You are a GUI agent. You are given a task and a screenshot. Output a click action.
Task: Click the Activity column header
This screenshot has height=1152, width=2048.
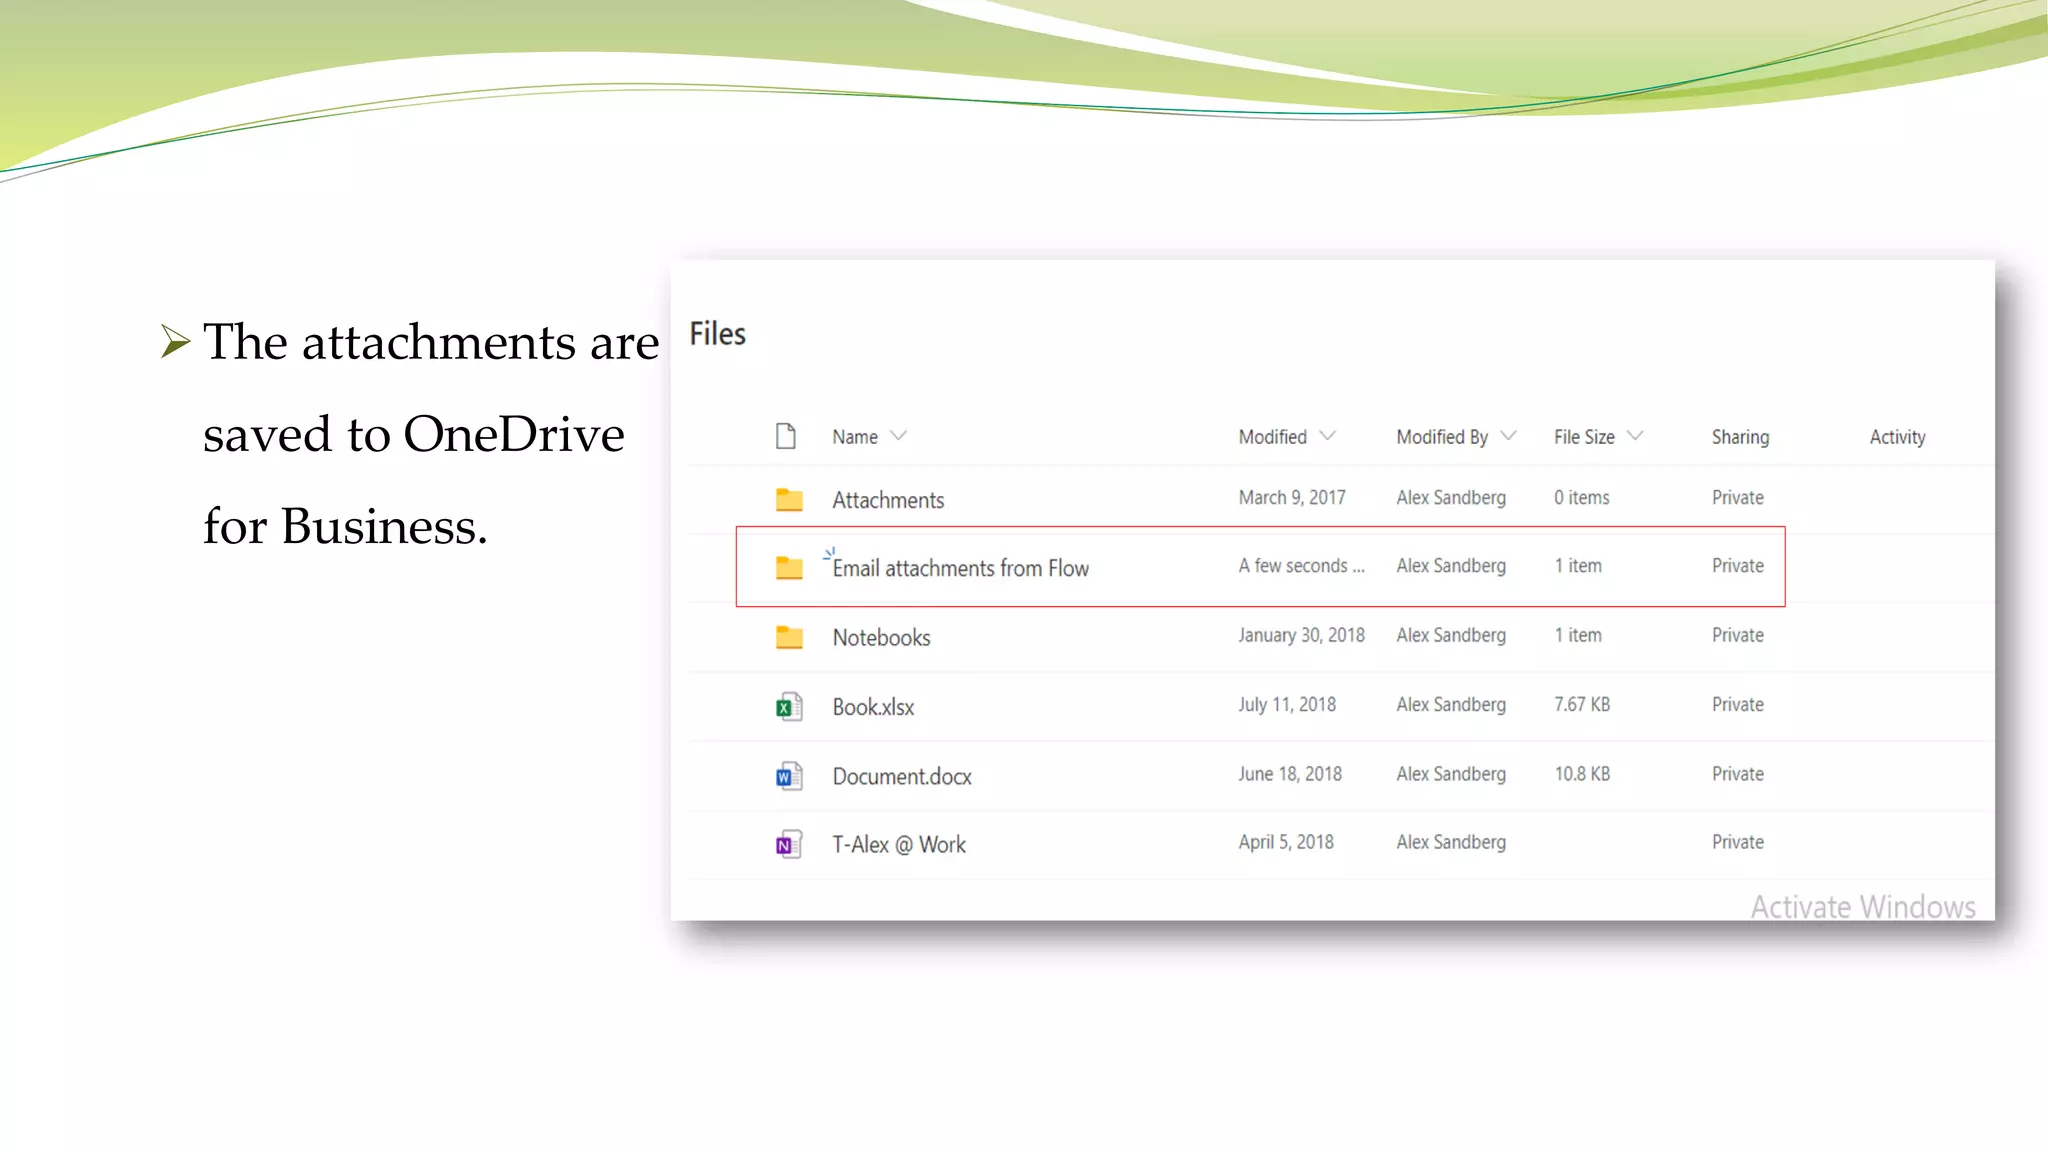pyautogui.click(x=1897, y=437)
